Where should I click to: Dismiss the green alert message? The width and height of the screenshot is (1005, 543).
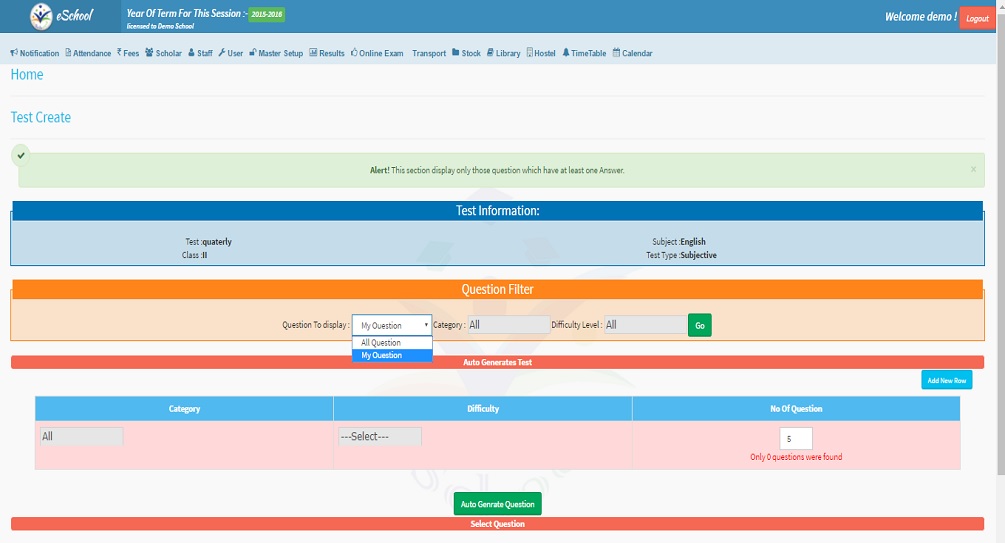(973, 169)
